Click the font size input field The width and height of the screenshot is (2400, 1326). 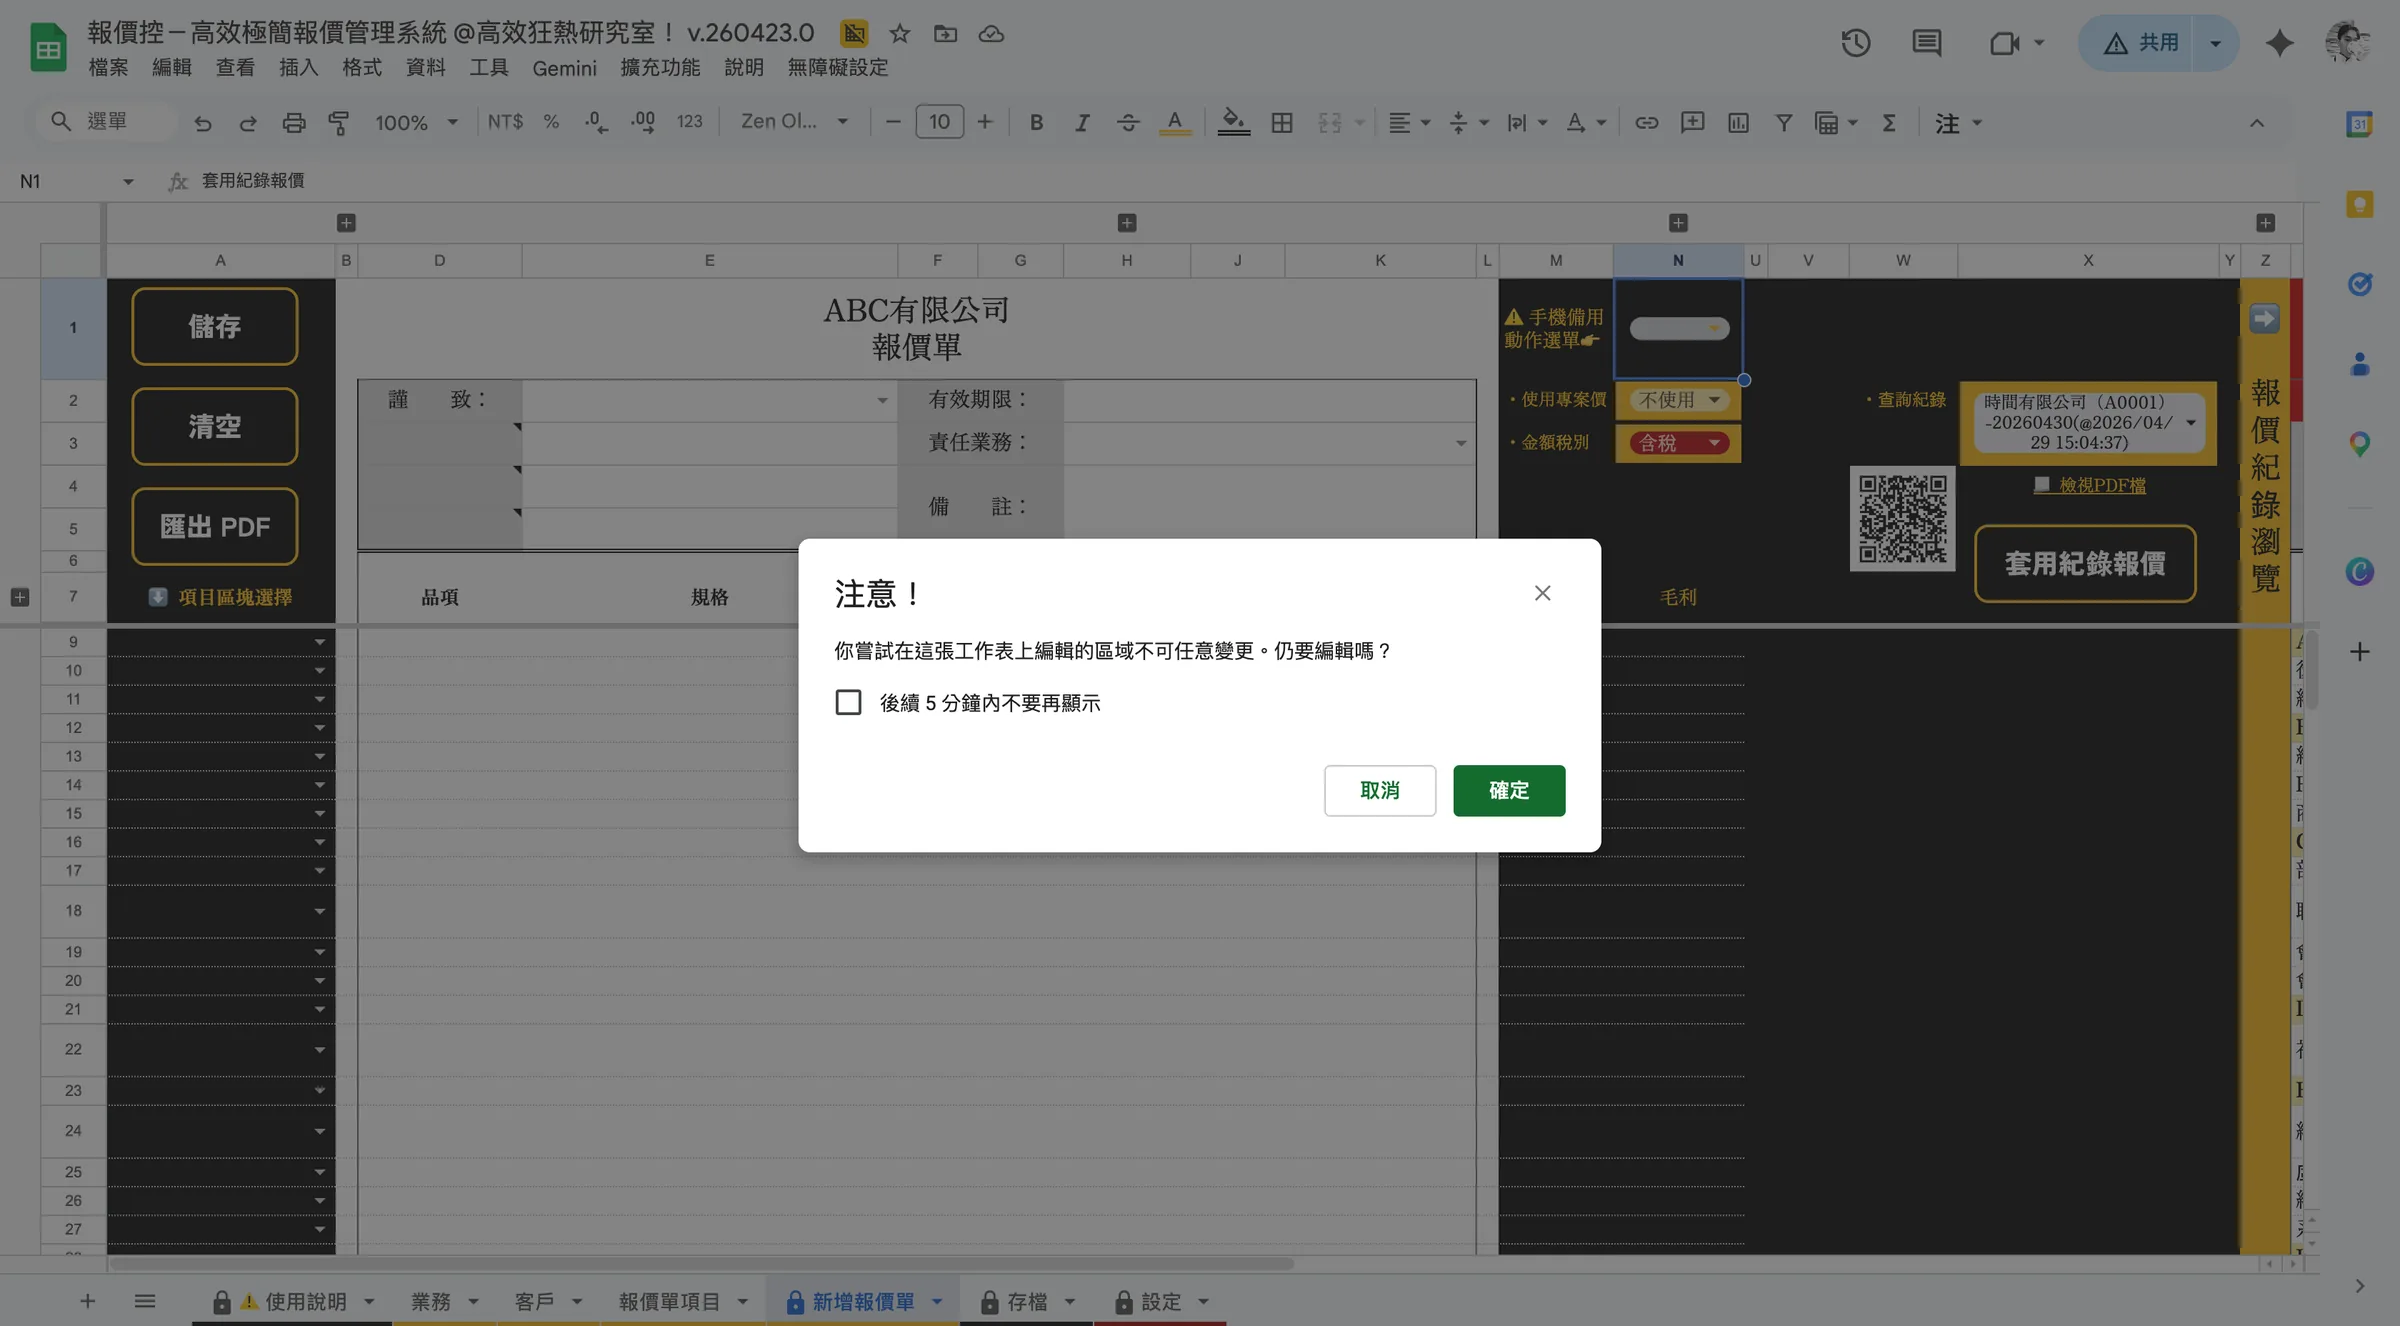click(x=939, y=121)
